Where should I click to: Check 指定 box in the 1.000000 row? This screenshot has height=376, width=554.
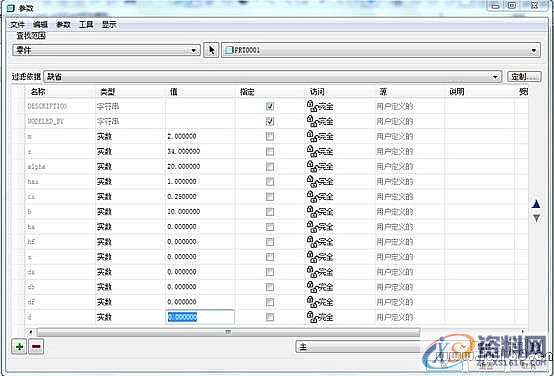[270, 181]
